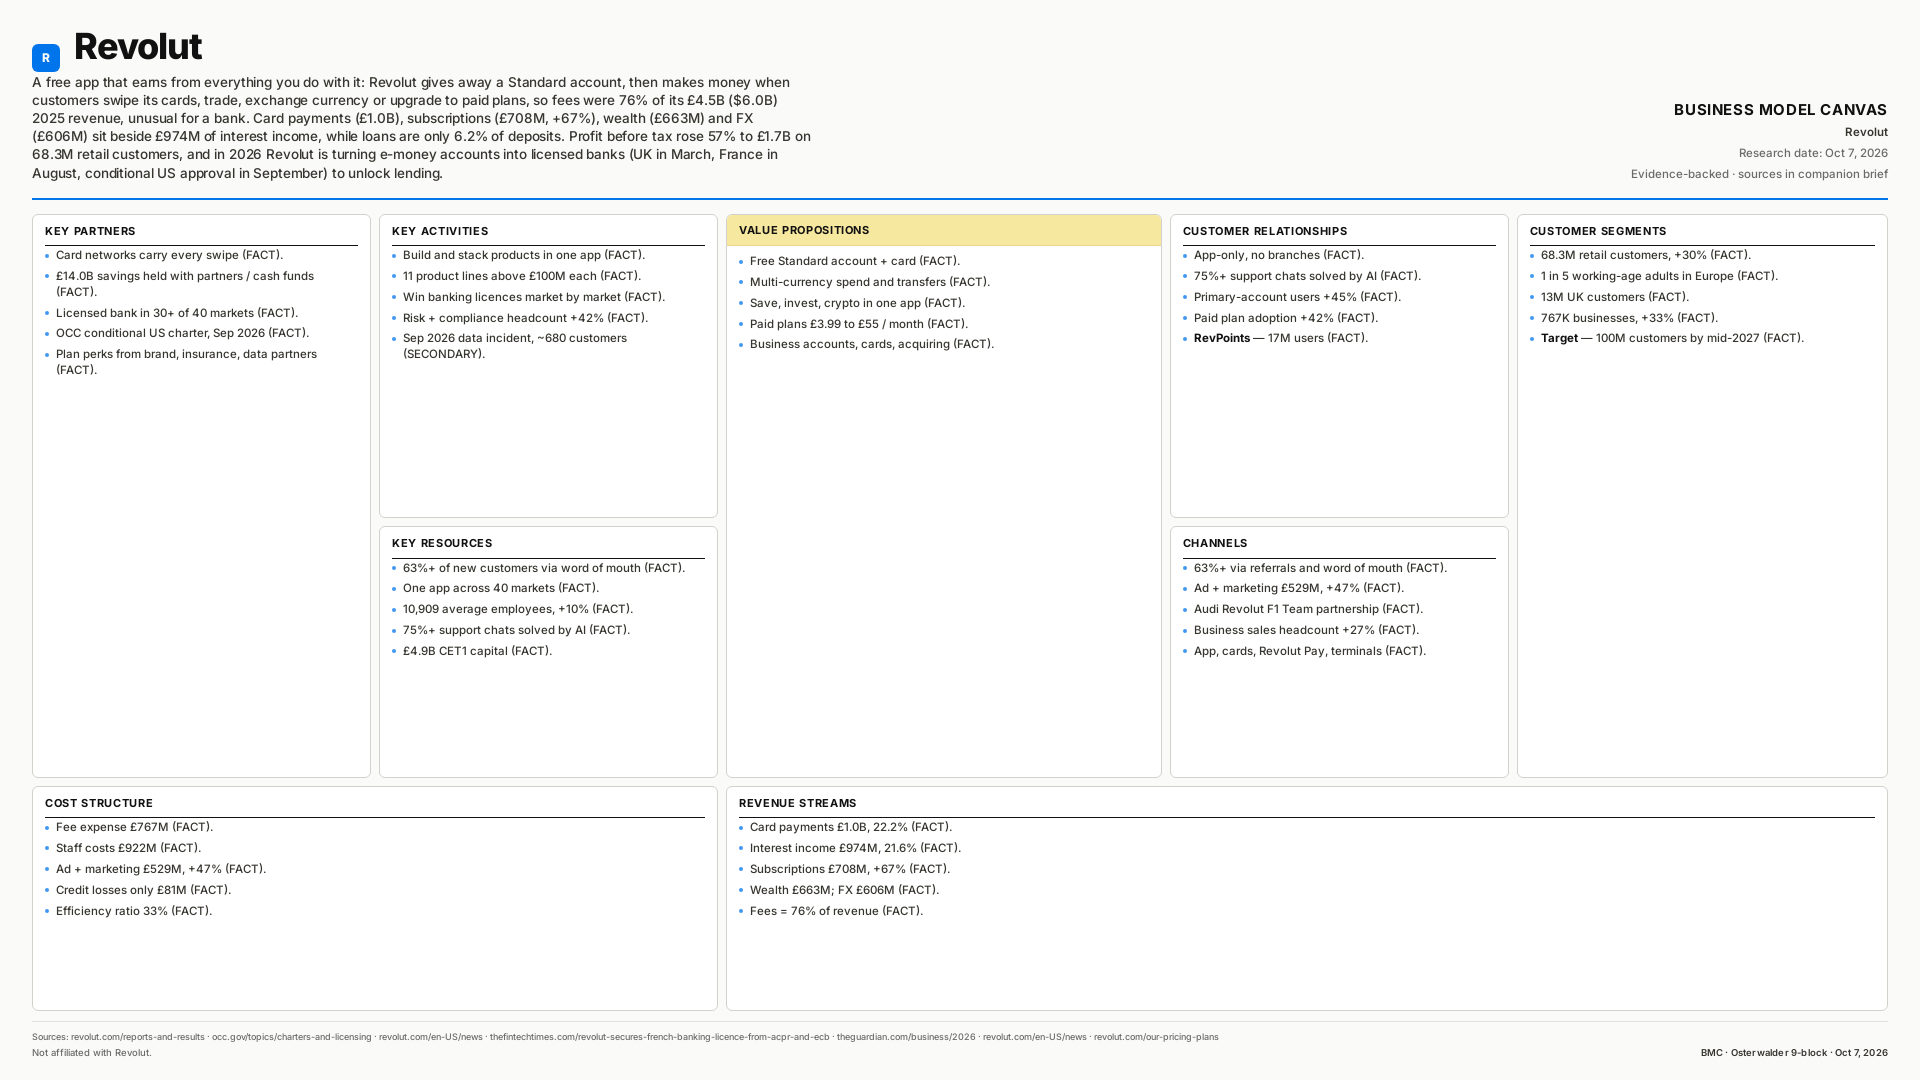Select the REVENUE STREAMS header
This screenshot has width=1920, height=1080.
[x=798, y=803]
